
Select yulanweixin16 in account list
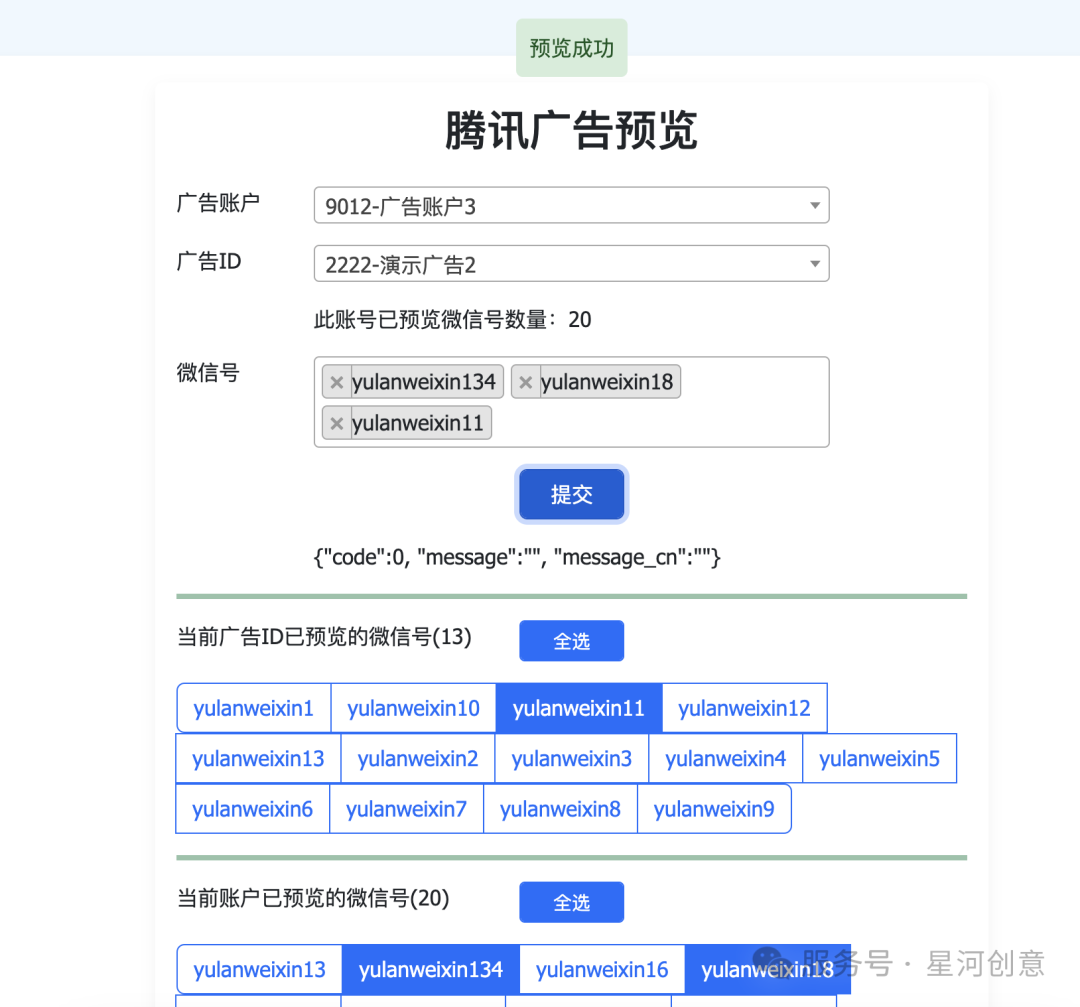click(x=602, y=969)
